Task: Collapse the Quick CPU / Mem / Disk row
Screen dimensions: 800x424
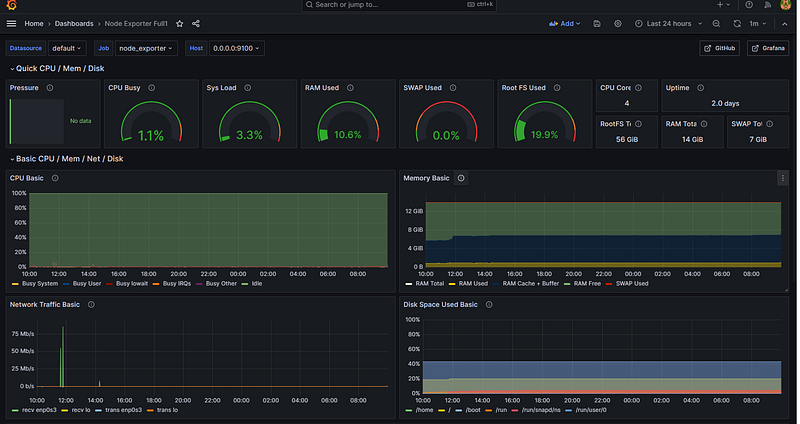Action: pyautogui.click(x=57, y=68)
